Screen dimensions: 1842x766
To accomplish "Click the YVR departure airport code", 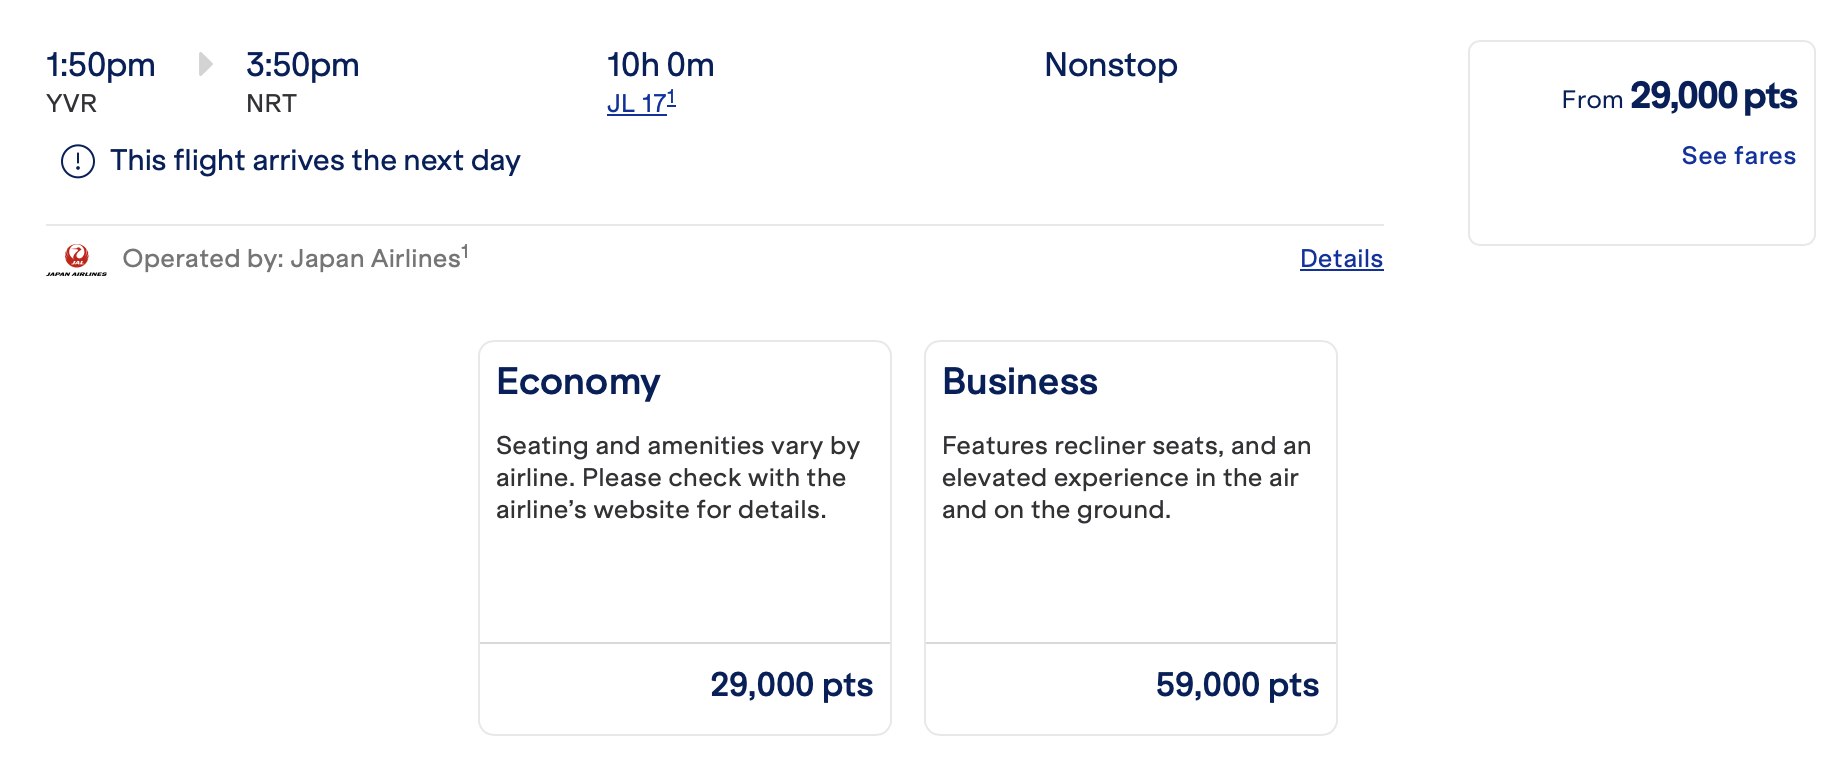I will (x=71, y=104).
